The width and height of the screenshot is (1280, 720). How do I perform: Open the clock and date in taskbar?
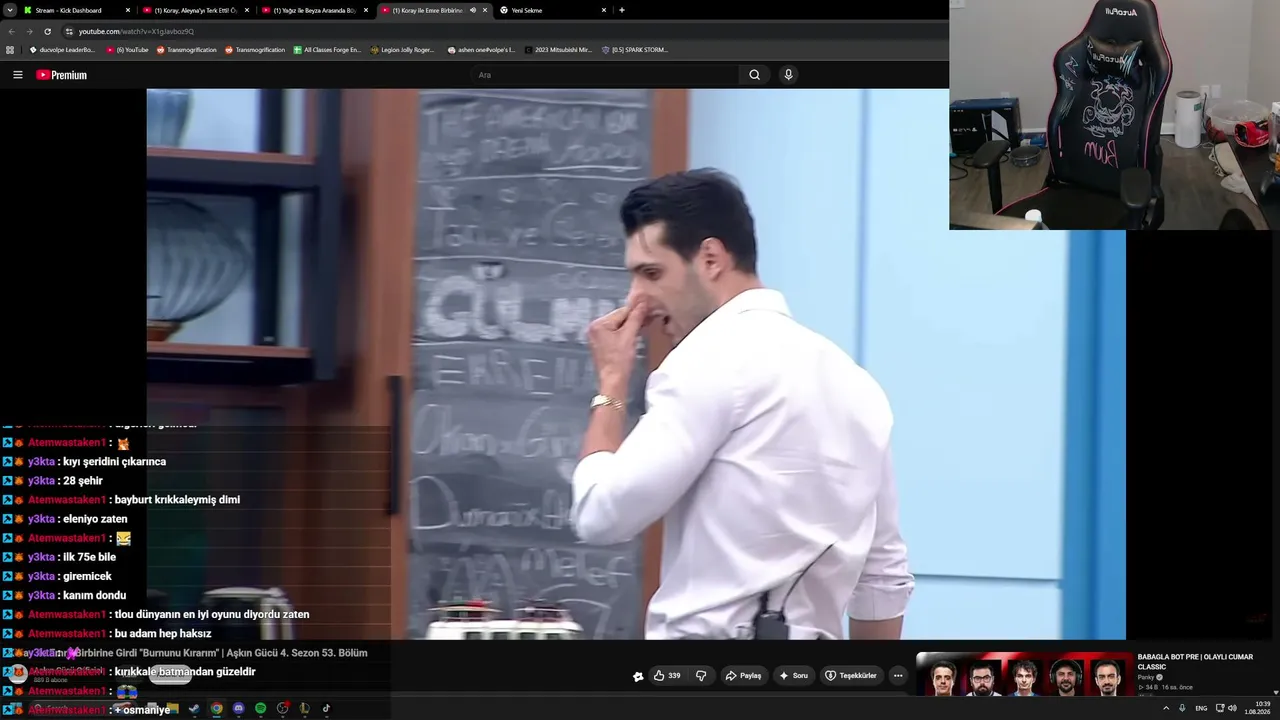click(x=1257, y=708)
